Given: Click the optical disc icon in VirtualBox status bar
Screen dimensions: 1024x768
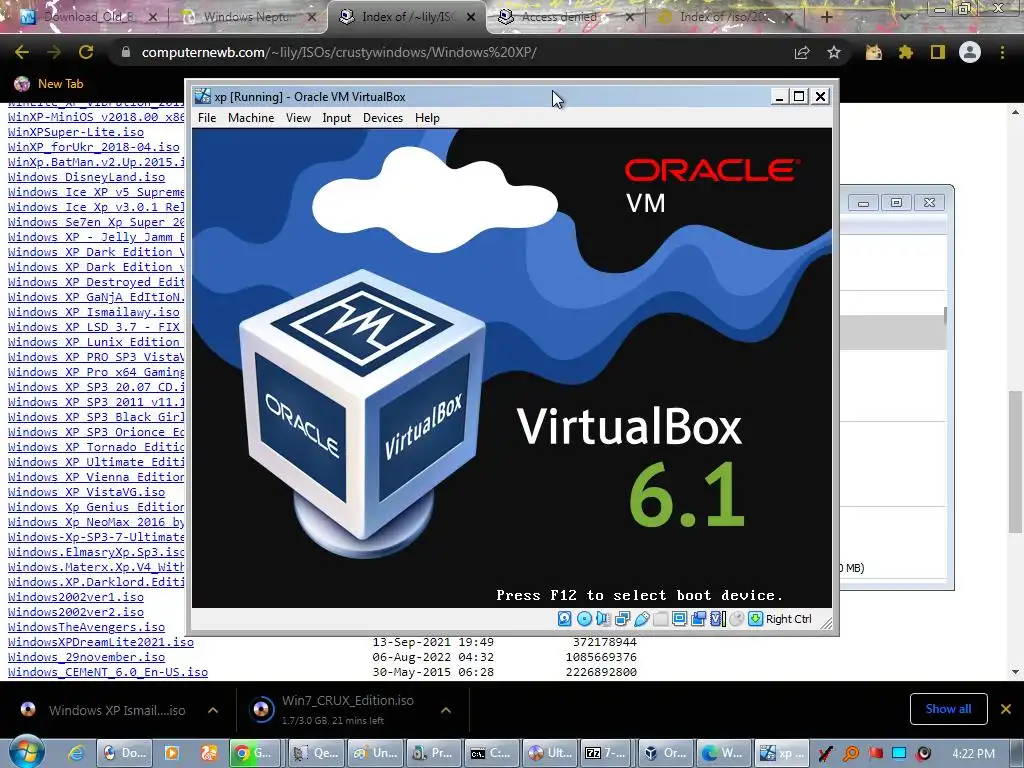Looking at the screenshot, I should tap(584, 618).
